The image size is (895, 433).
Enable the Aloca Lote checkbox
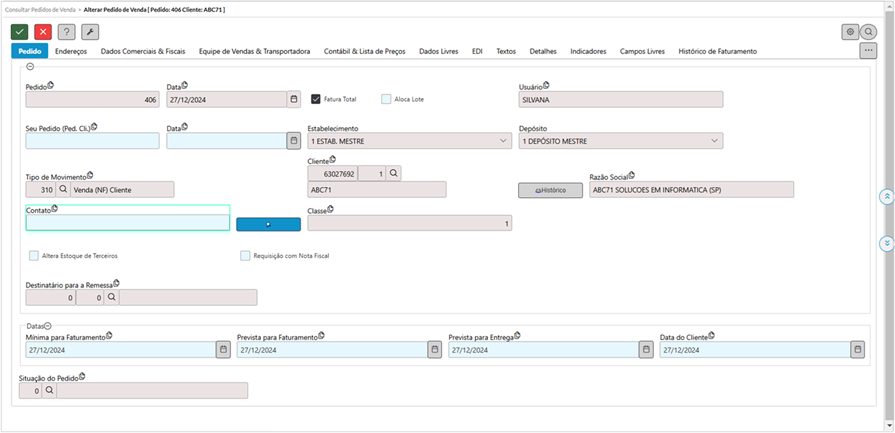coord(386,99)
